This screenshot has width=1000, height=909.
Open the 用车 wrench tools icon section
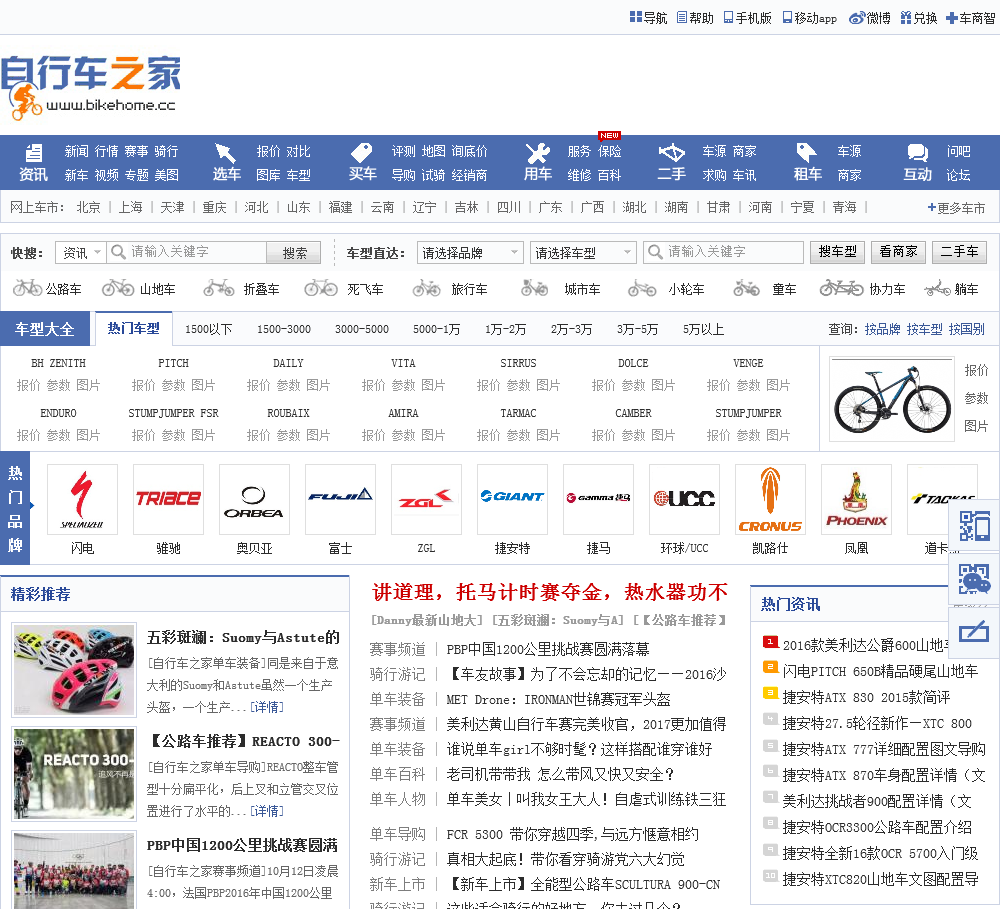tap(538, 163)
